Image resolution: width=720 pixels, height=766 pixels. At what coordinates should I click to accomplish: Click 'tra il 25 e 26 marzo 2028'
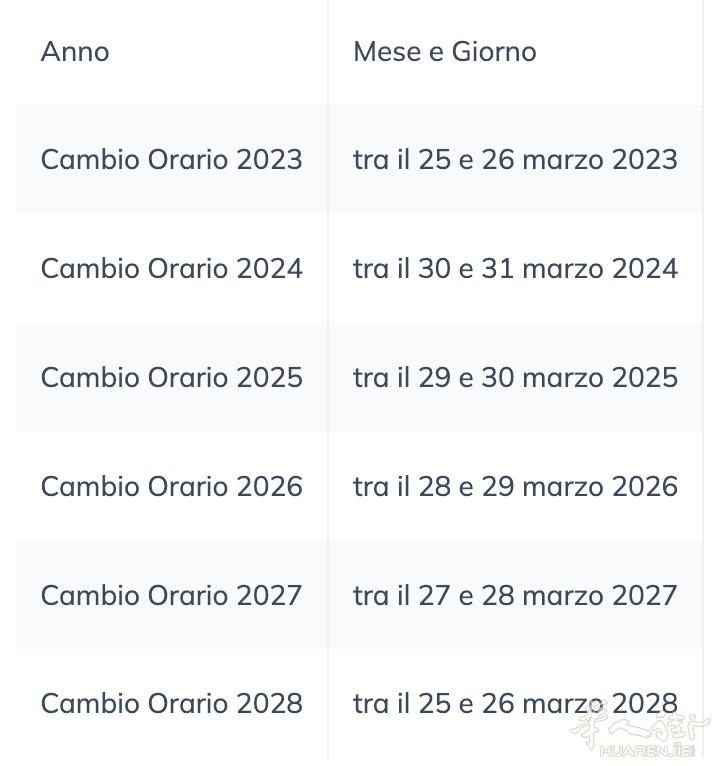pos(515,704)
